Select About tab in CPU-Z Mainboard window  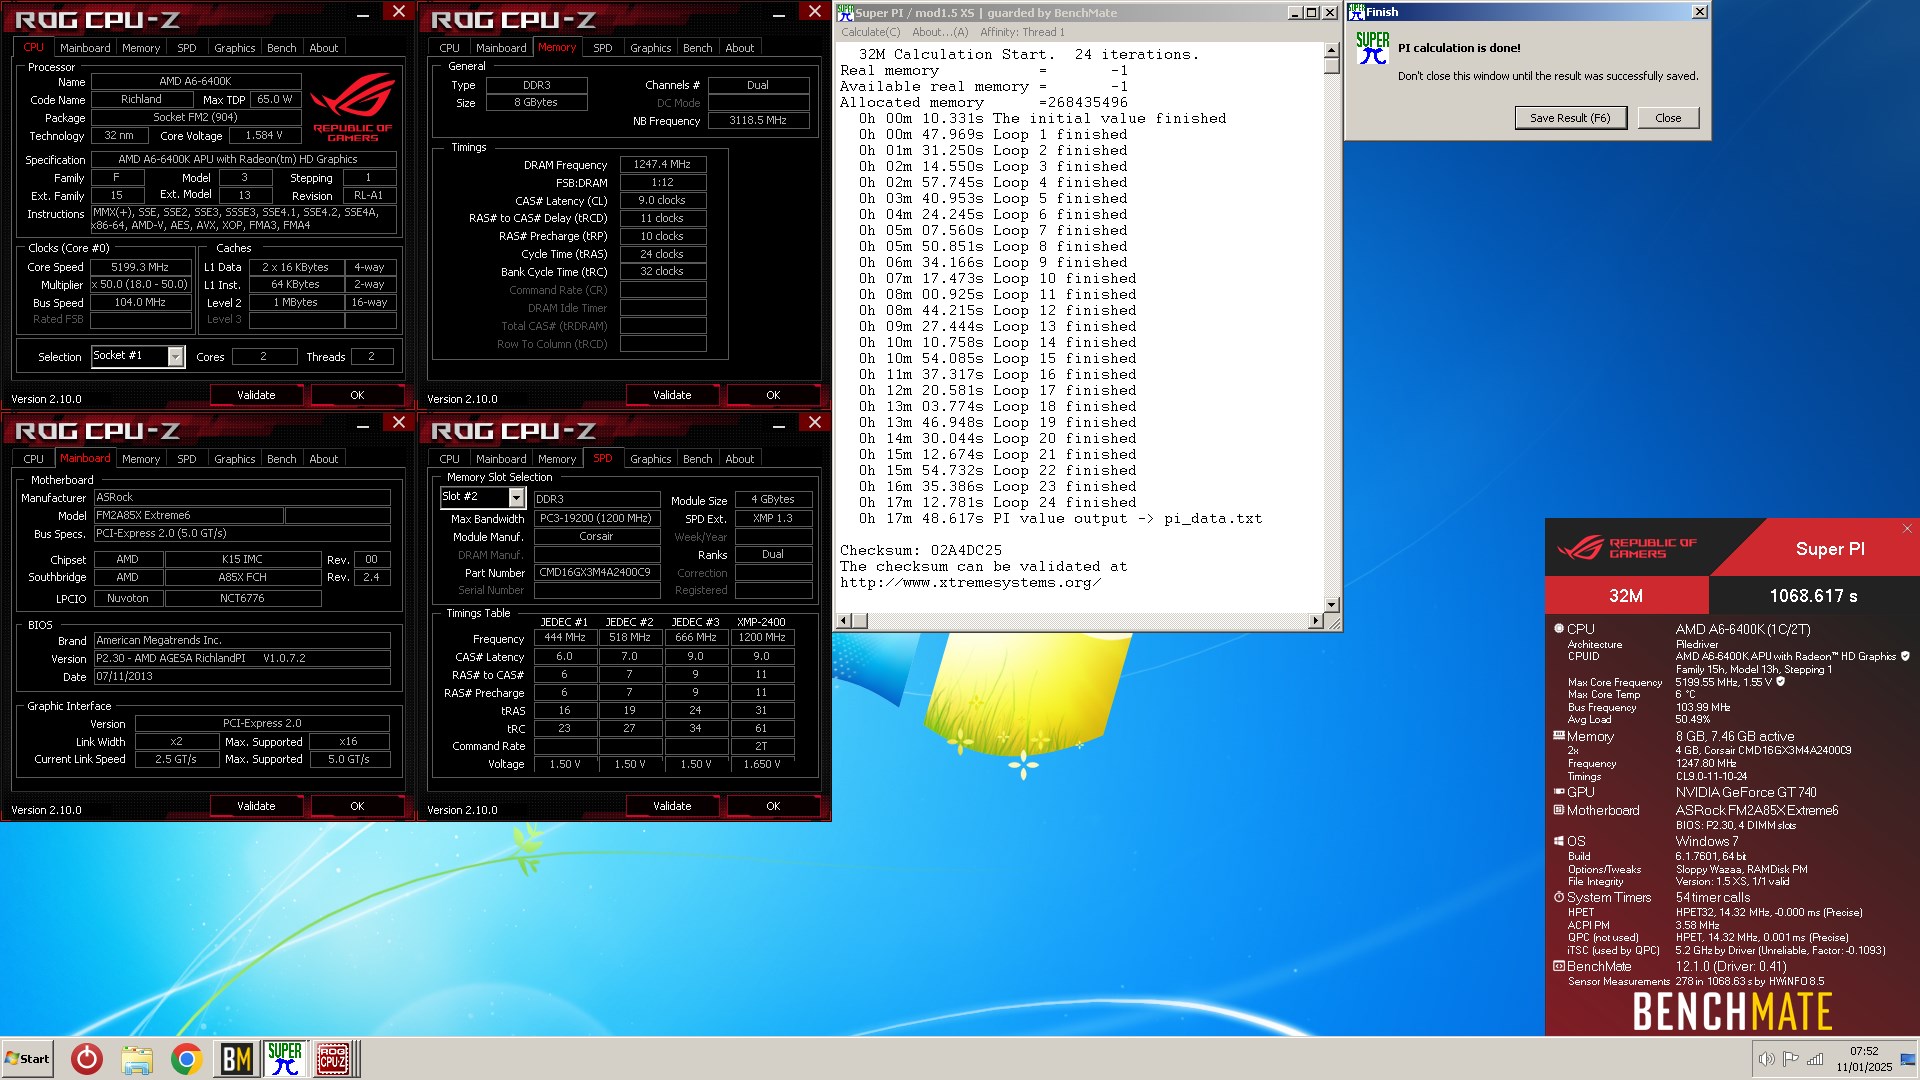click(323, 459)
